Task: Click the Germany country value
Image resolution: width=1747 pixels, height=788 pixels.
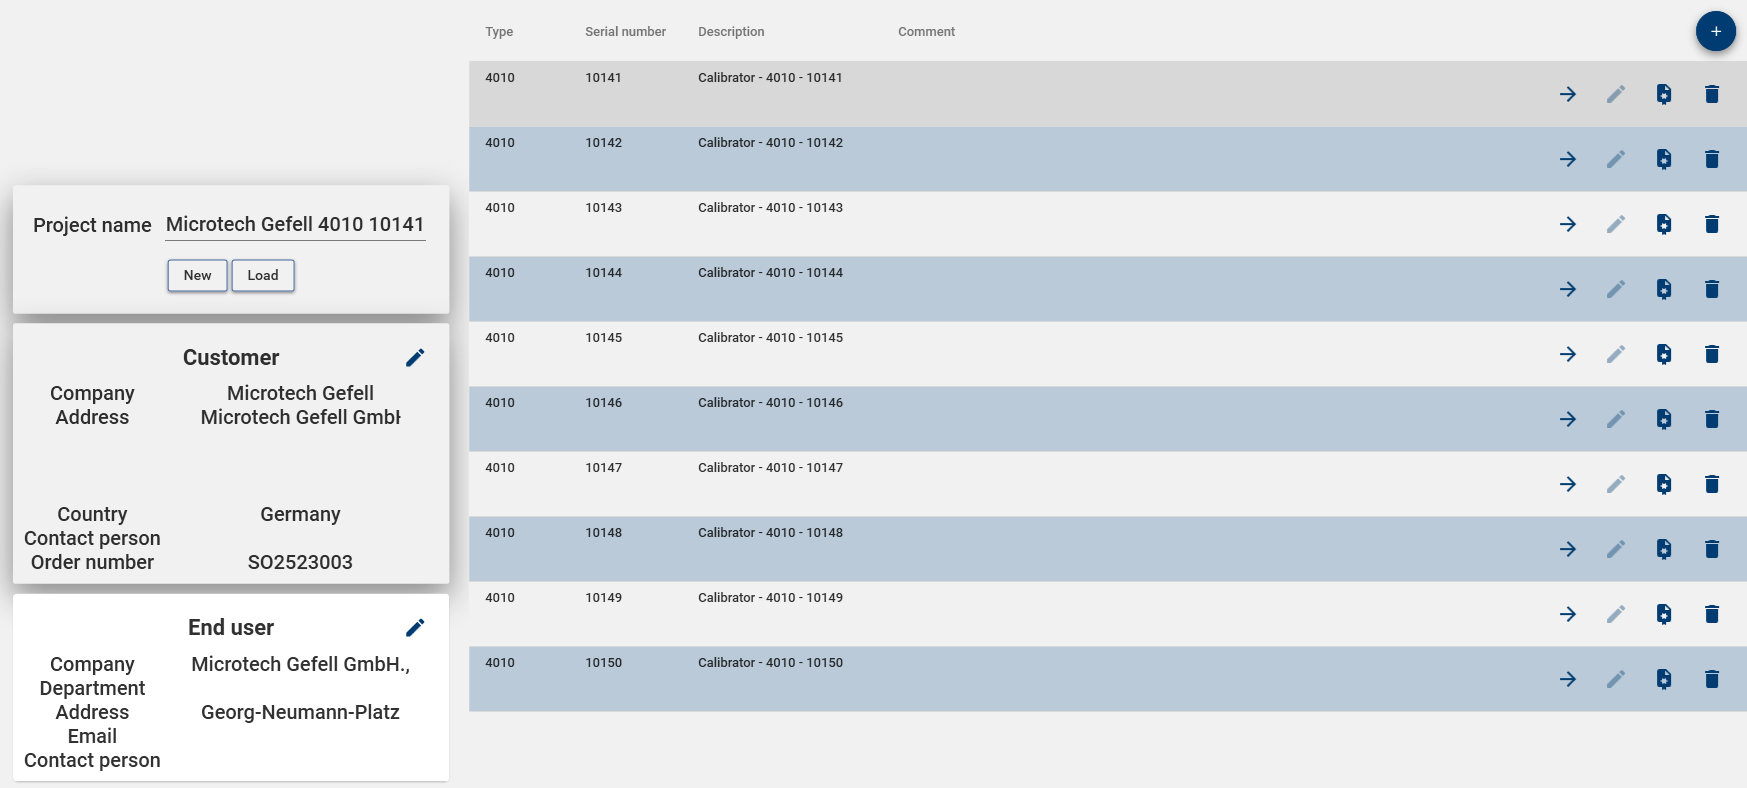Action: (x=300, y=514)
